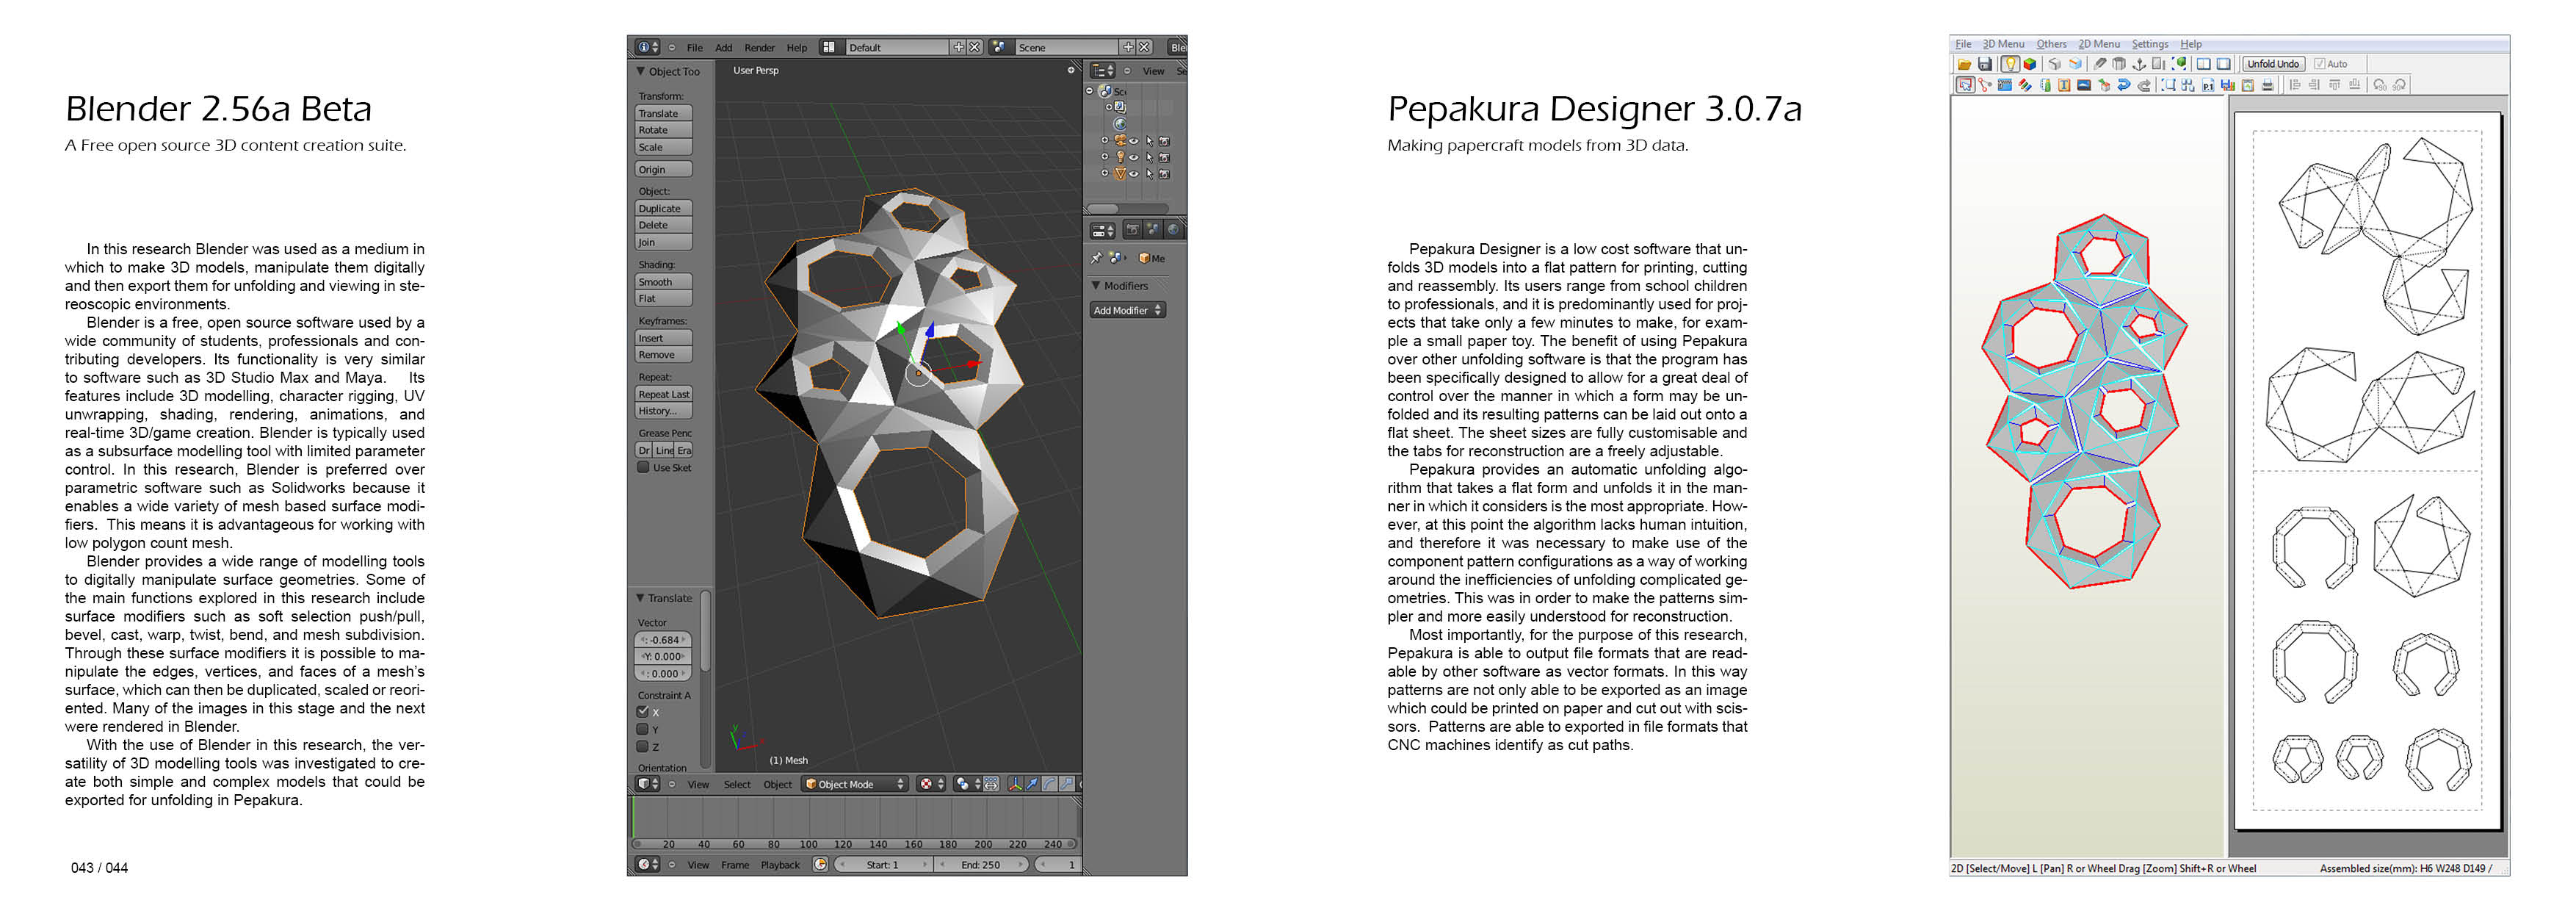
Task: Toggle the Auto checkbox next to Unfold Undo
Action: [2320, 64]
